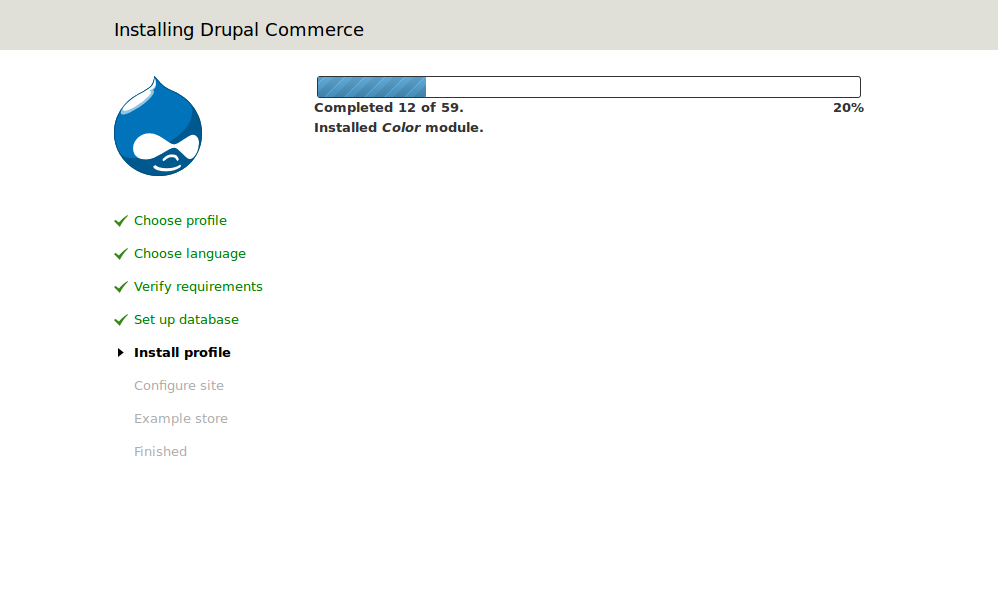Click the Configure site step

pyautogui.click(x=179, y=386)
